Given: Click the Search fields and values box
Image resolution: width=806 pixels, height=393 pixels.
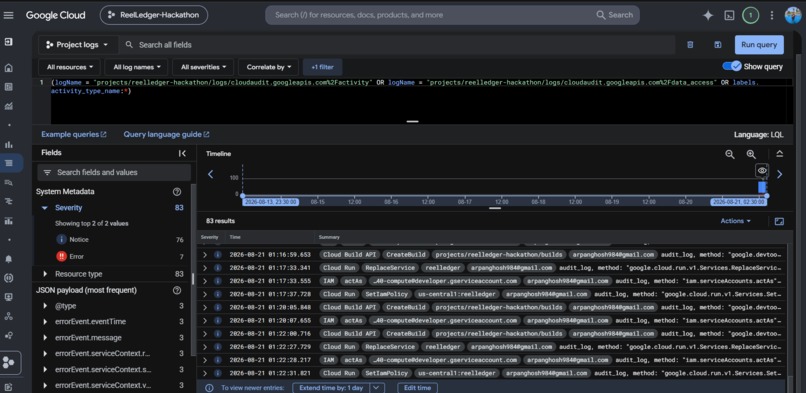Looking at the screenshot, I should (x=114, y=173).
